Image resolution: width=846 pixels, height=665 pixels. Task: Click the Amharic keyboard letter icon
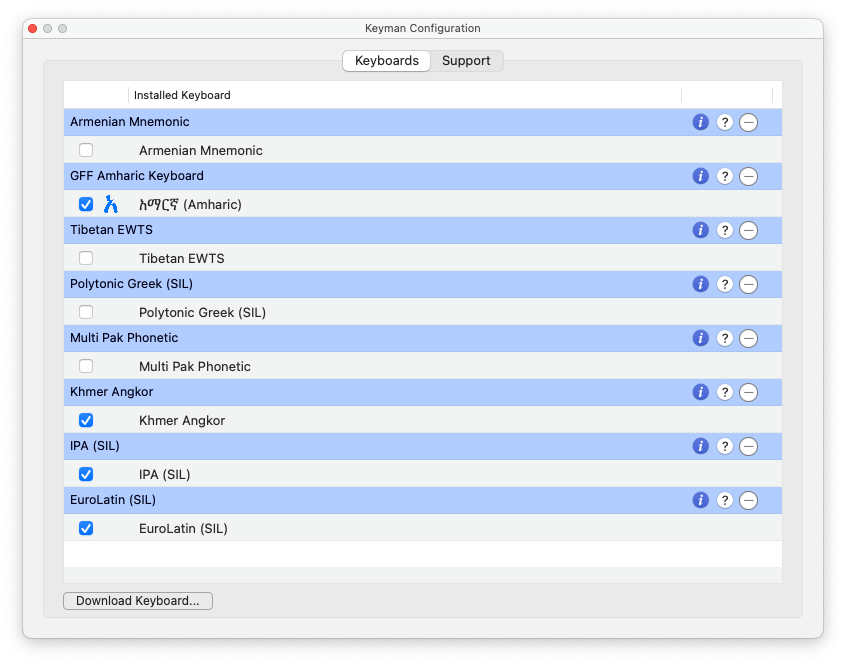tap(111, 204)
